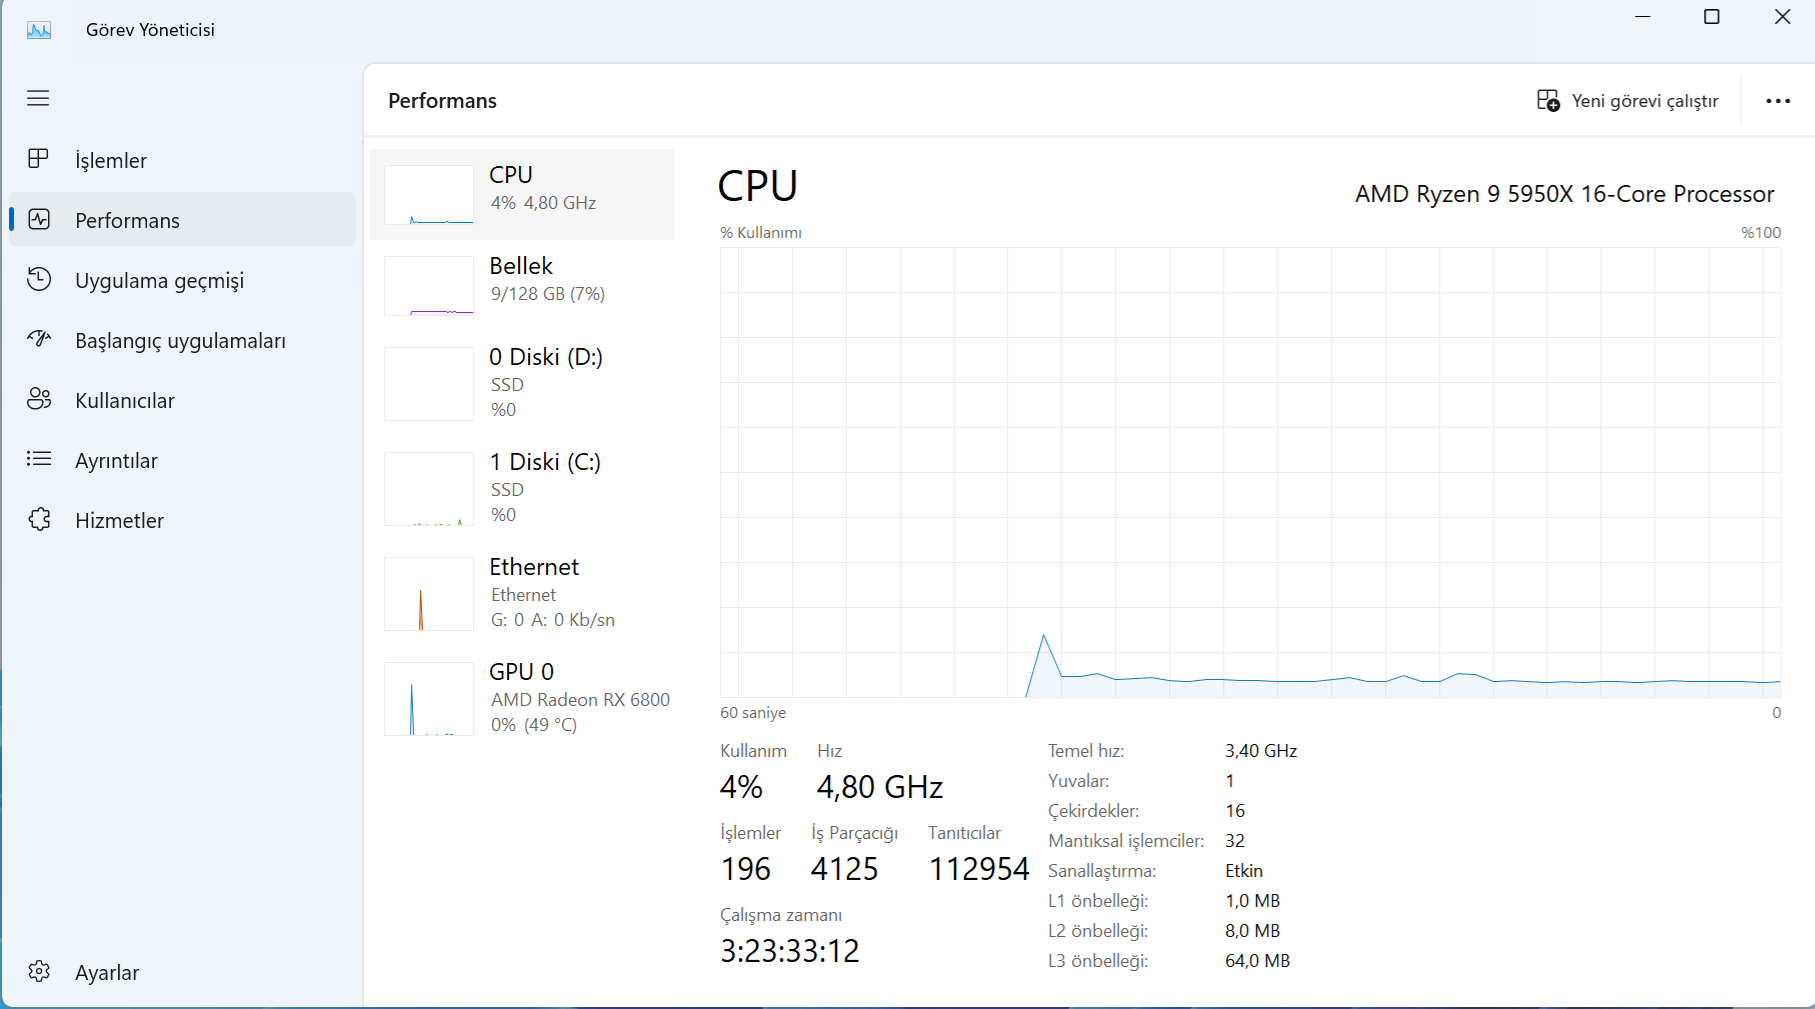Image resolution: width=1815 pixels, height=1009 pixels.
Task: Open the Kullanıcılar people icon
Action: pyautogui.click(x=39, y=399)
